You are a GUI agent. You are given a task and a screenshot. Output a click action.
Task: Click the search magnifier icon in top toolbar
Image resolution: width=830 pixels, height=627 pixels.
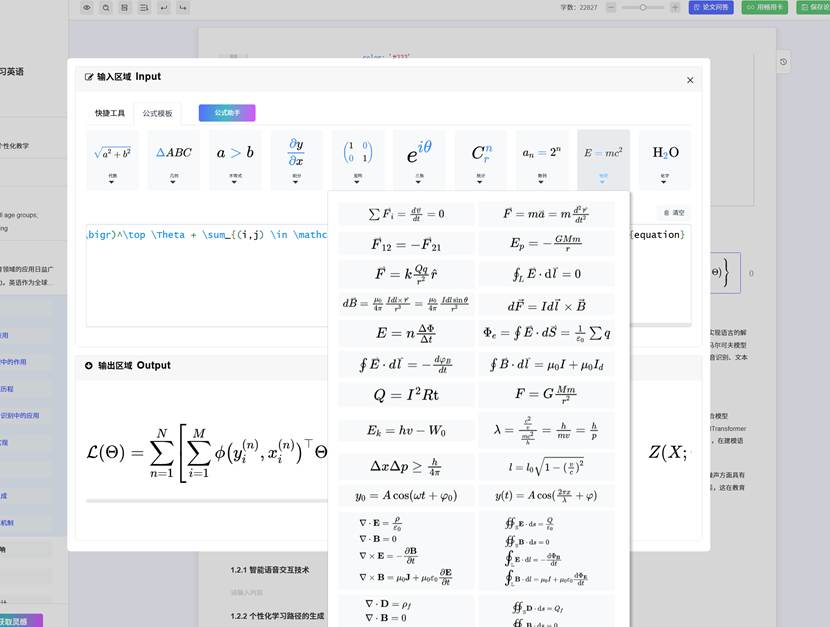[x=106, y=7]
